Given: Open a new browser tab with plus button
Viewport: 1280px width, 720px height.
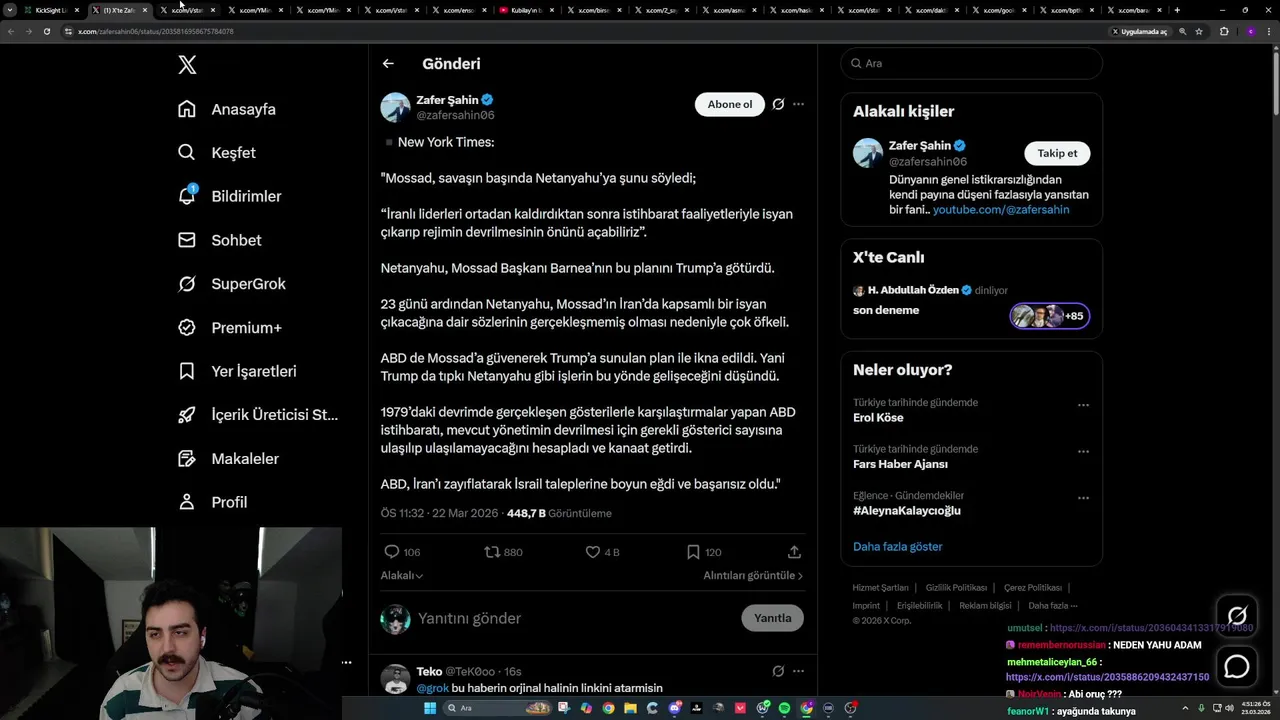Looking at the screenshot, I should [x=1176, y=10].
